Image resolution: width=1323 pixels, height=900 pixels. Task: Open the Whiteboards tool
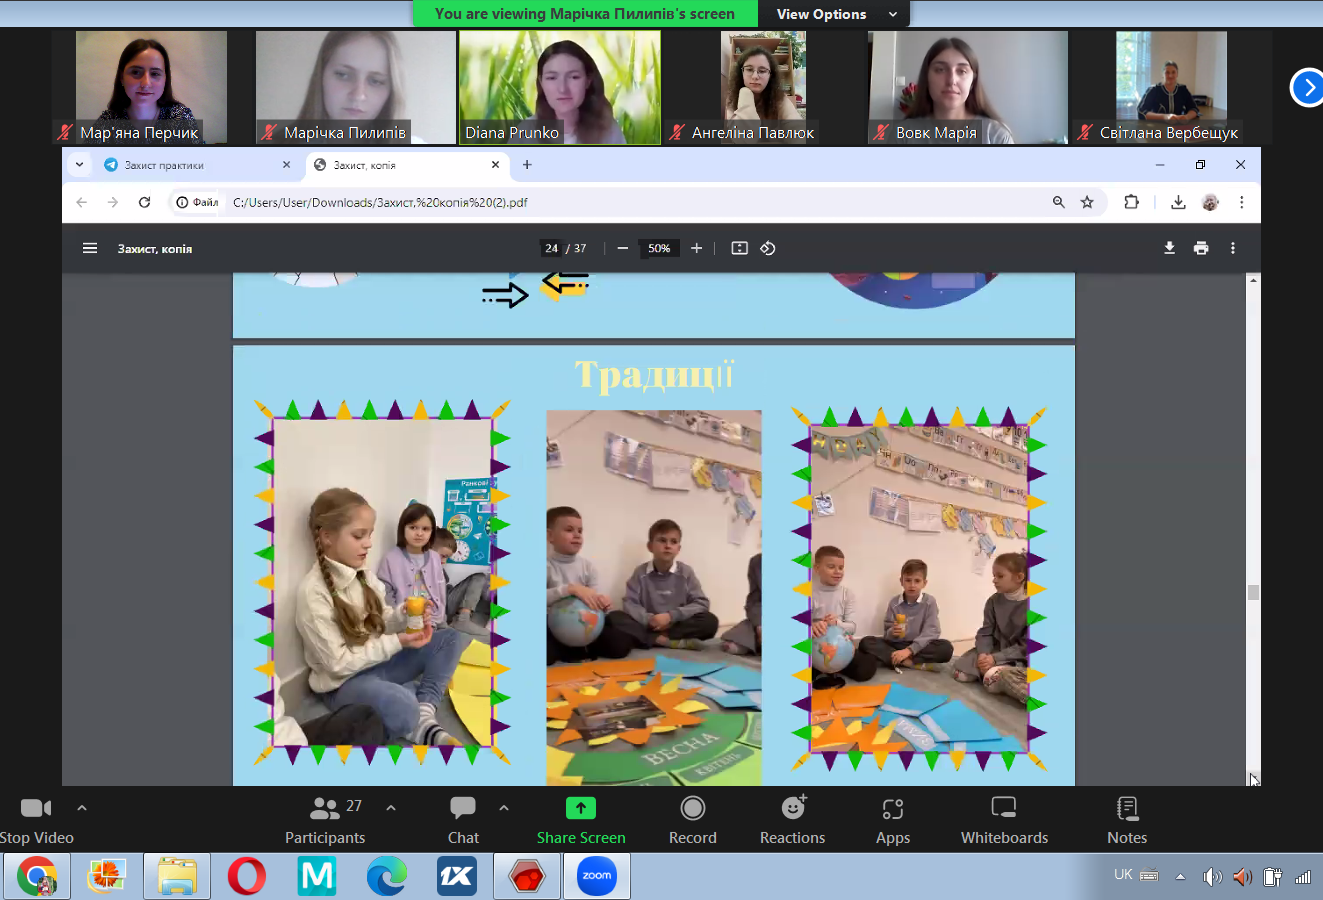1003,808
